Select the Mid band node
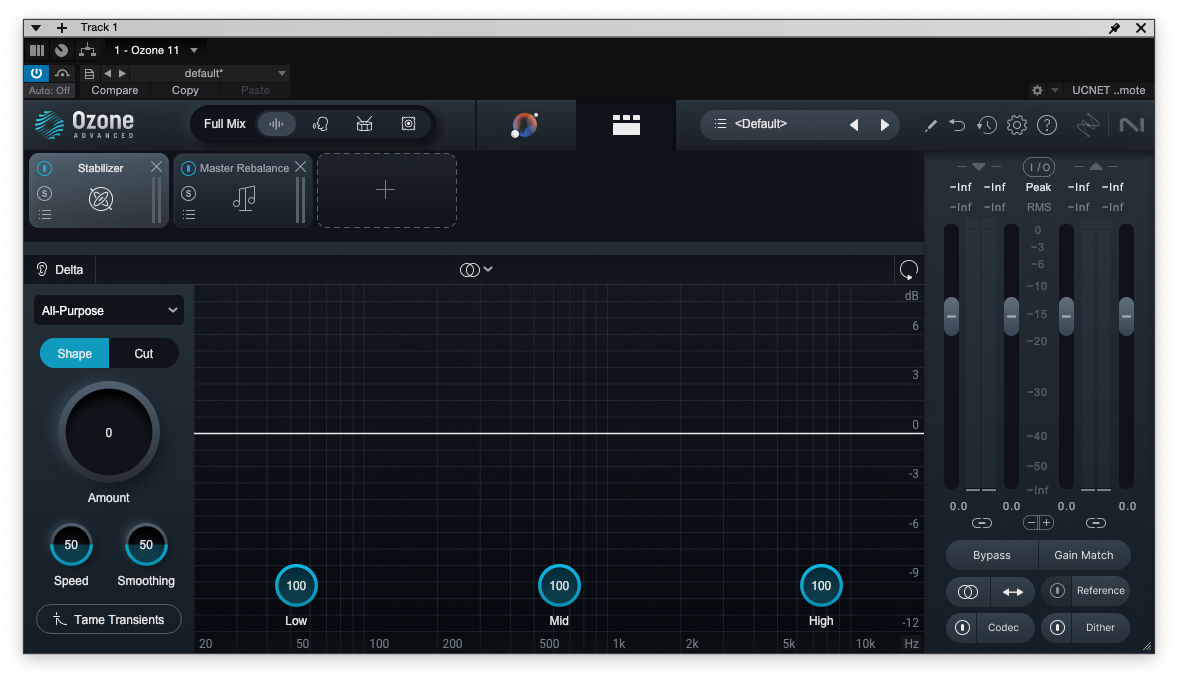This screenshot has height=681, width=1178. [x=559, y=586]
